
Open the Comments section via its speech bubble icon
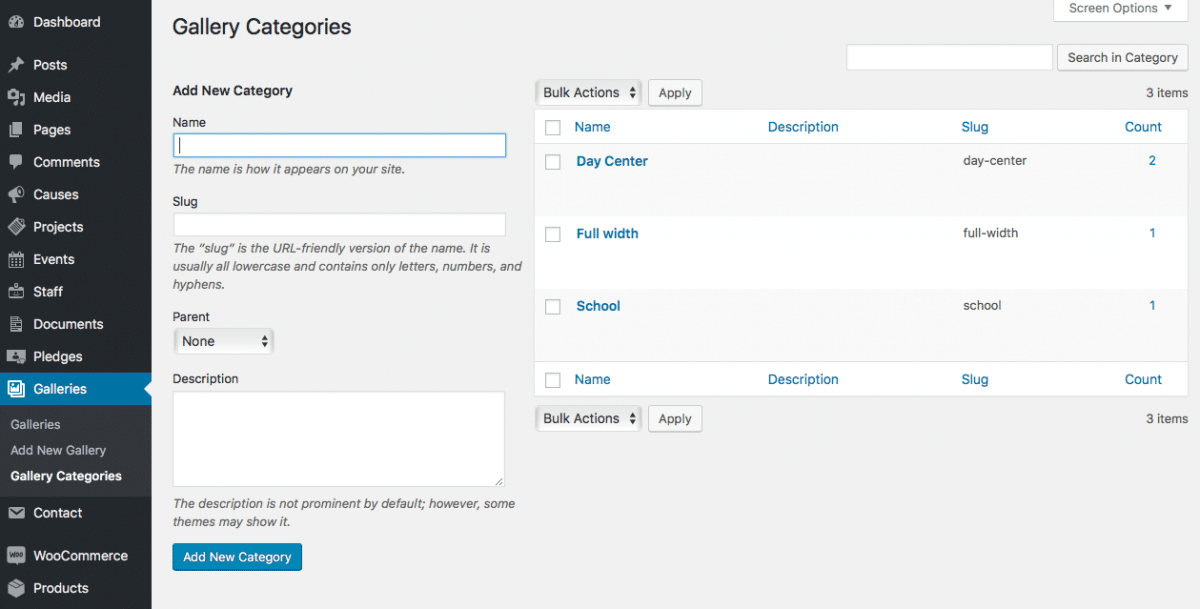point(18,161)
